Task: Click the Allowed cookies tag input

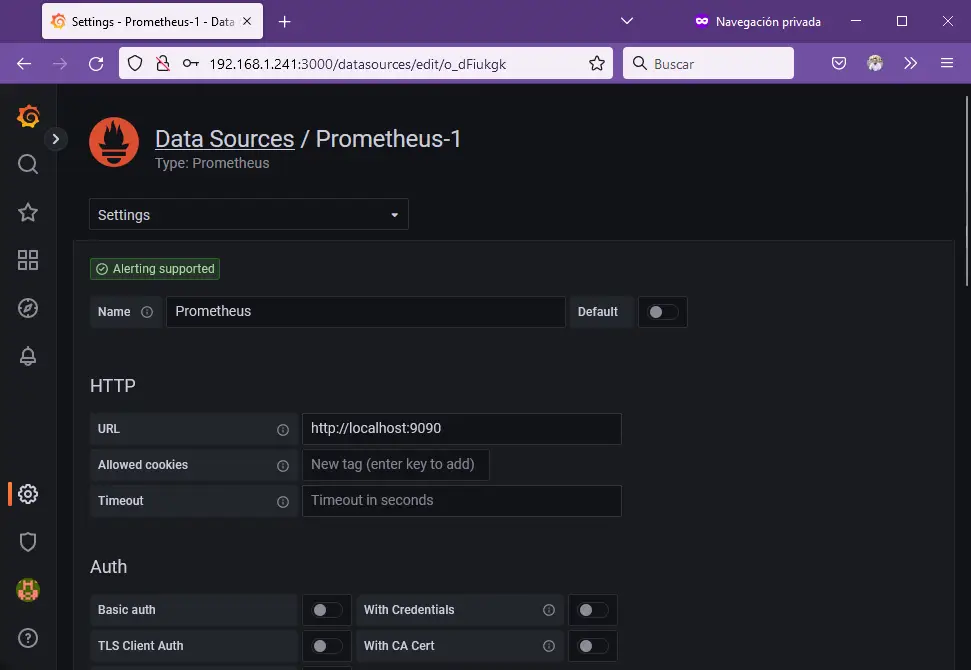Action: pos(396,464)
